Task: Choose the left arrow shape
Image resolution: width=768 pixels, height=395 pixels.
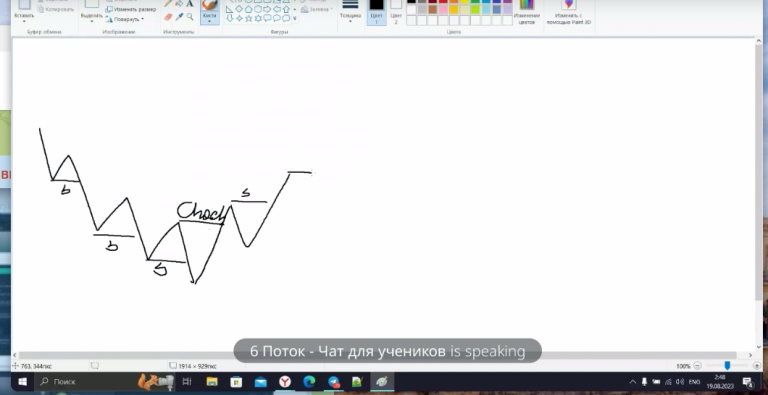Action: (x=277, y=9)
